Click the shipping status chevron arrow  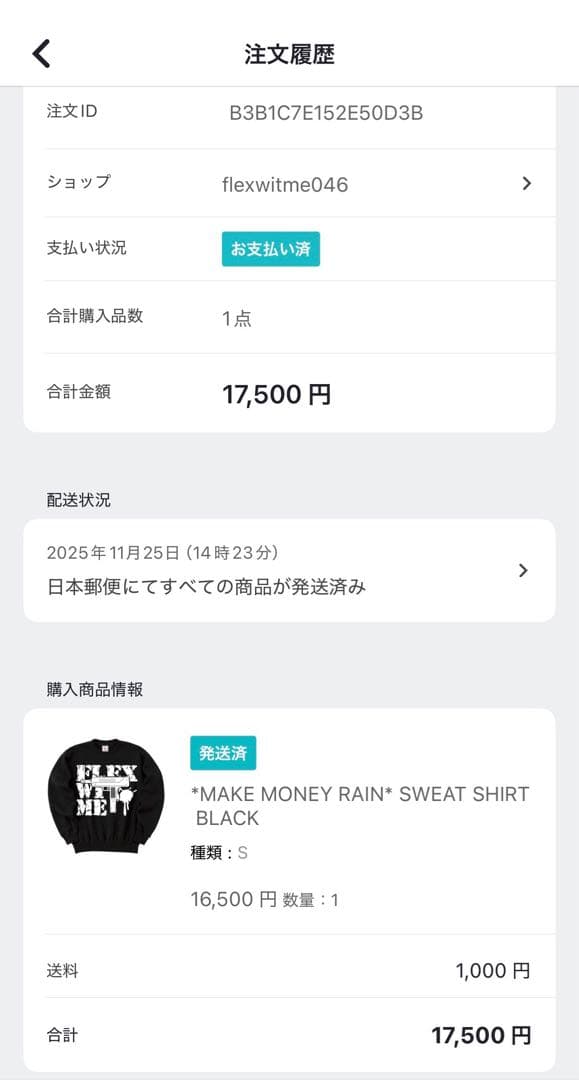tap(522, 570)
